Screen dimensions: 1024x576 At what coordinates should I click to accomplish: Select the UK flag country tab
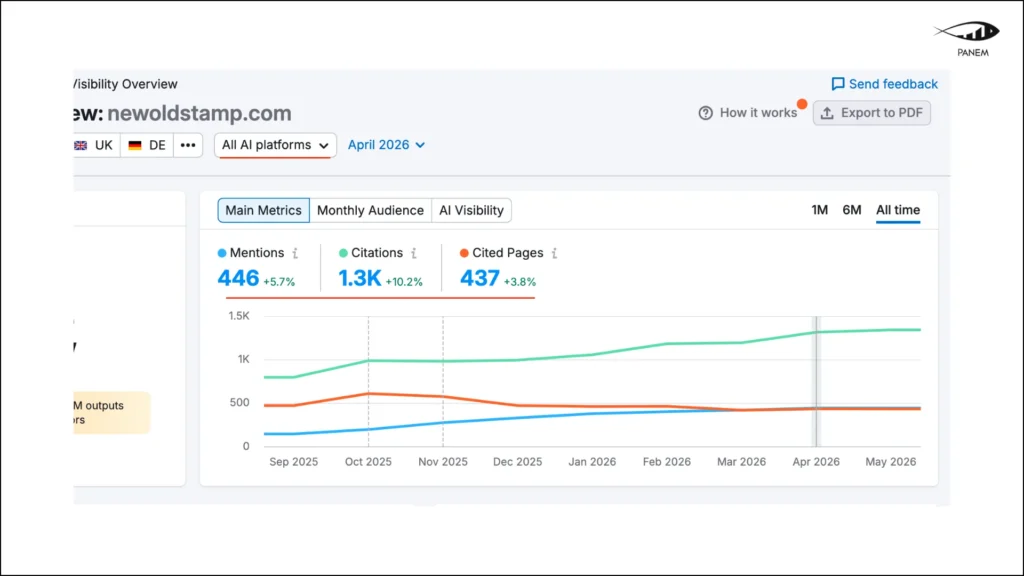click(96, 145)
